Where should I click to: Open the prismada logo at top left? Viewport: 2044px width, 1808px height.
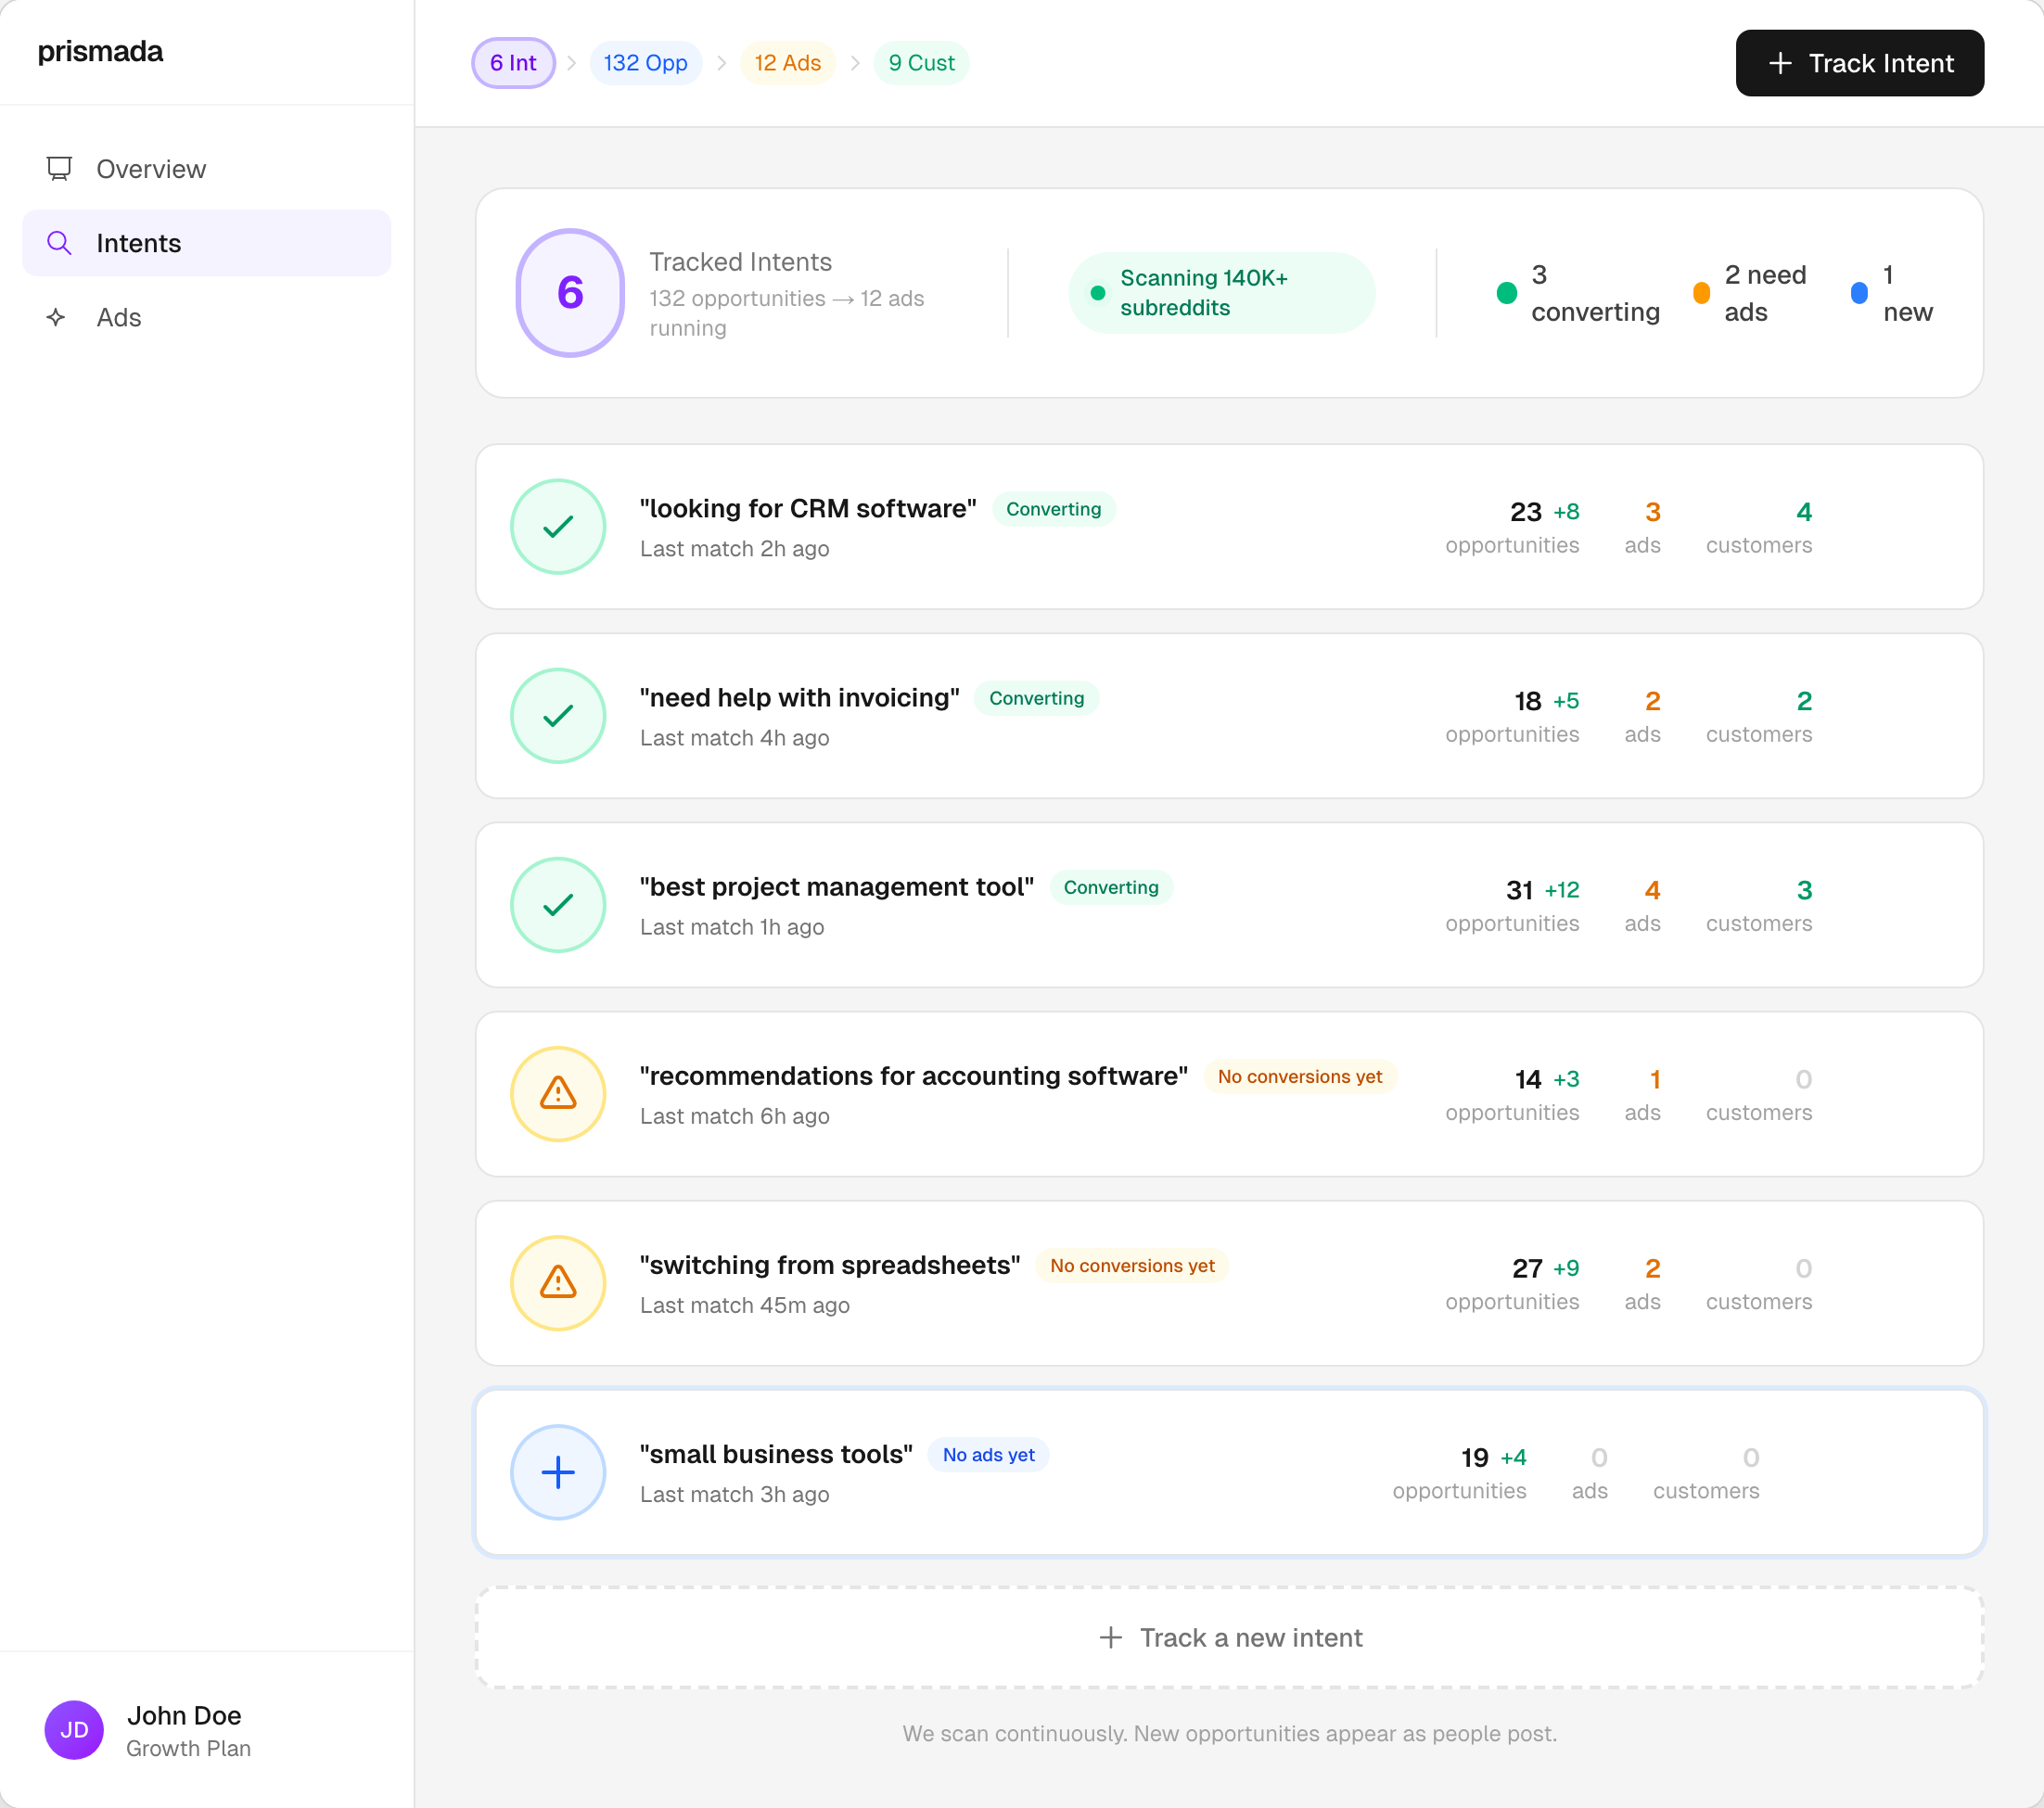click(100, 51)
